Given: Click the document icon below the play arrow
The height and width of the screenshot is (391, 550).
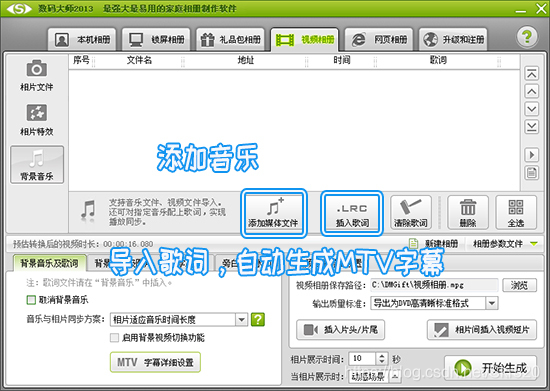Looking at the screenshot, I should click(x=531, y=173).
